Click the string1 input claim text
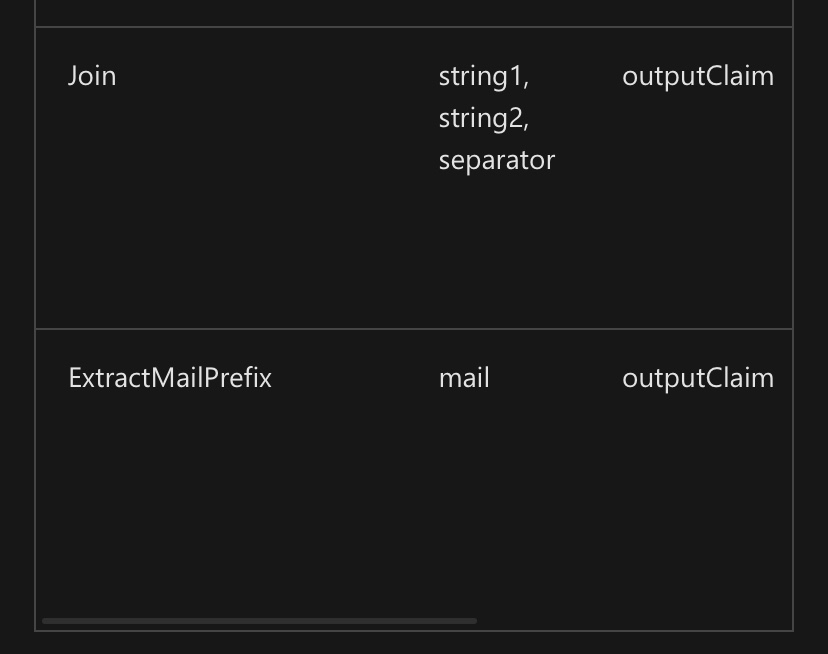The image size is (828, 654). coord(482,76)
